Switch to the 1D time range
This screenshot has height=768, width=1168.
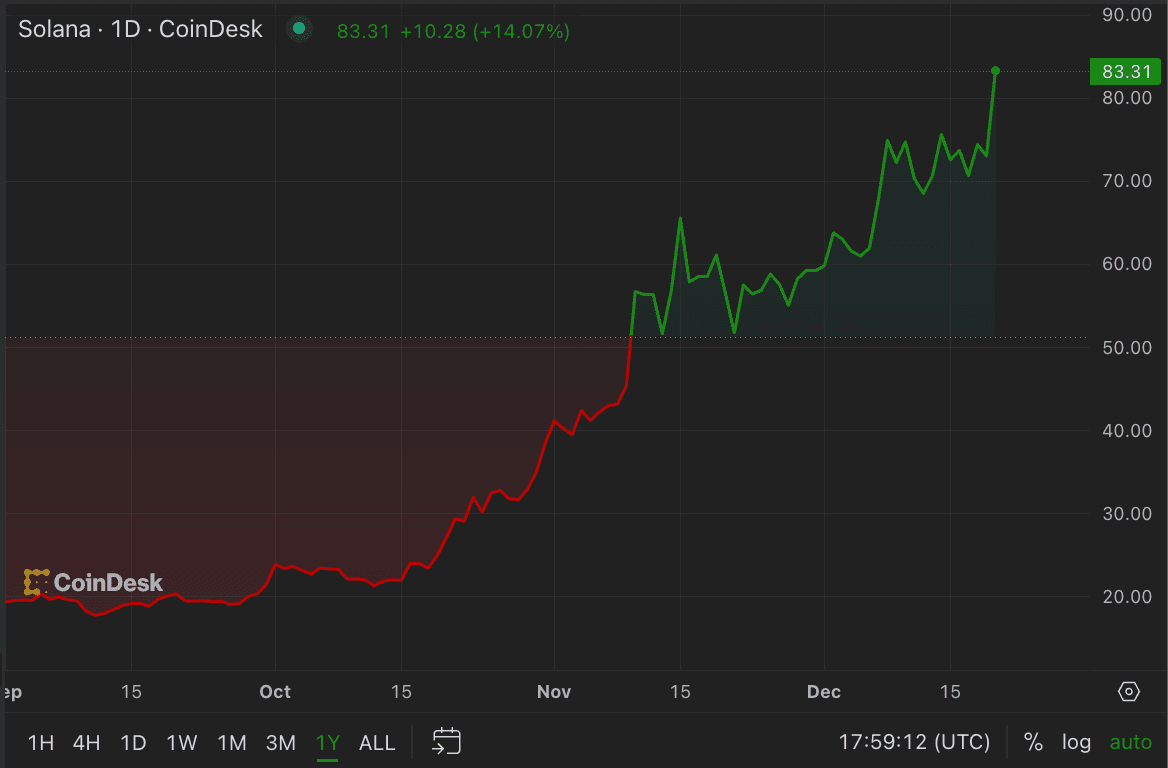pos(133,743)
